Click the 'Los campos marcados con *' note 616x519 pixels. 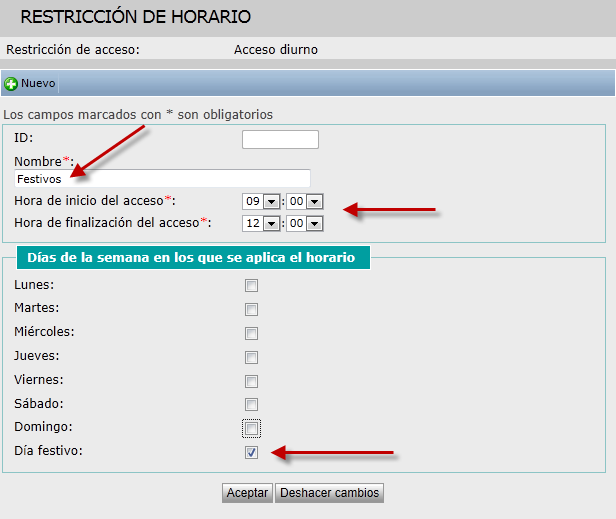(138, 115)
